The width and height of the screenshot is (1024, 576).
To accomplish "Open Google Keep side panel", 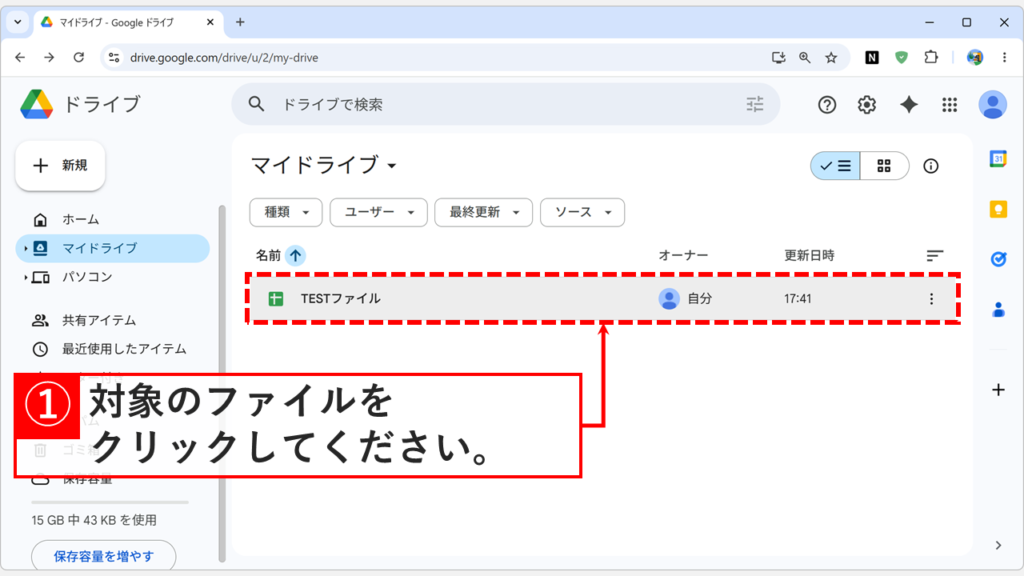I will point(998,209).
